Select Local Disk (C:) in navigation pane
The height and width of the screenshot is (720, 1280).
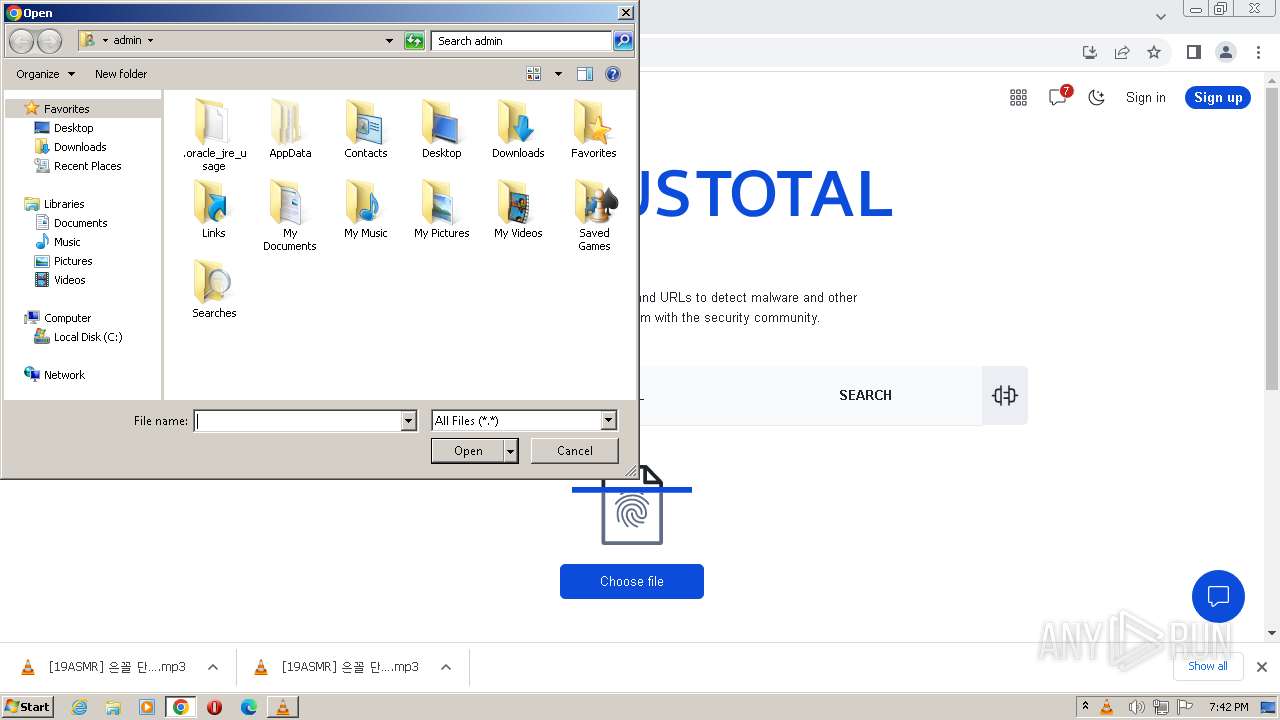point(88,337)
